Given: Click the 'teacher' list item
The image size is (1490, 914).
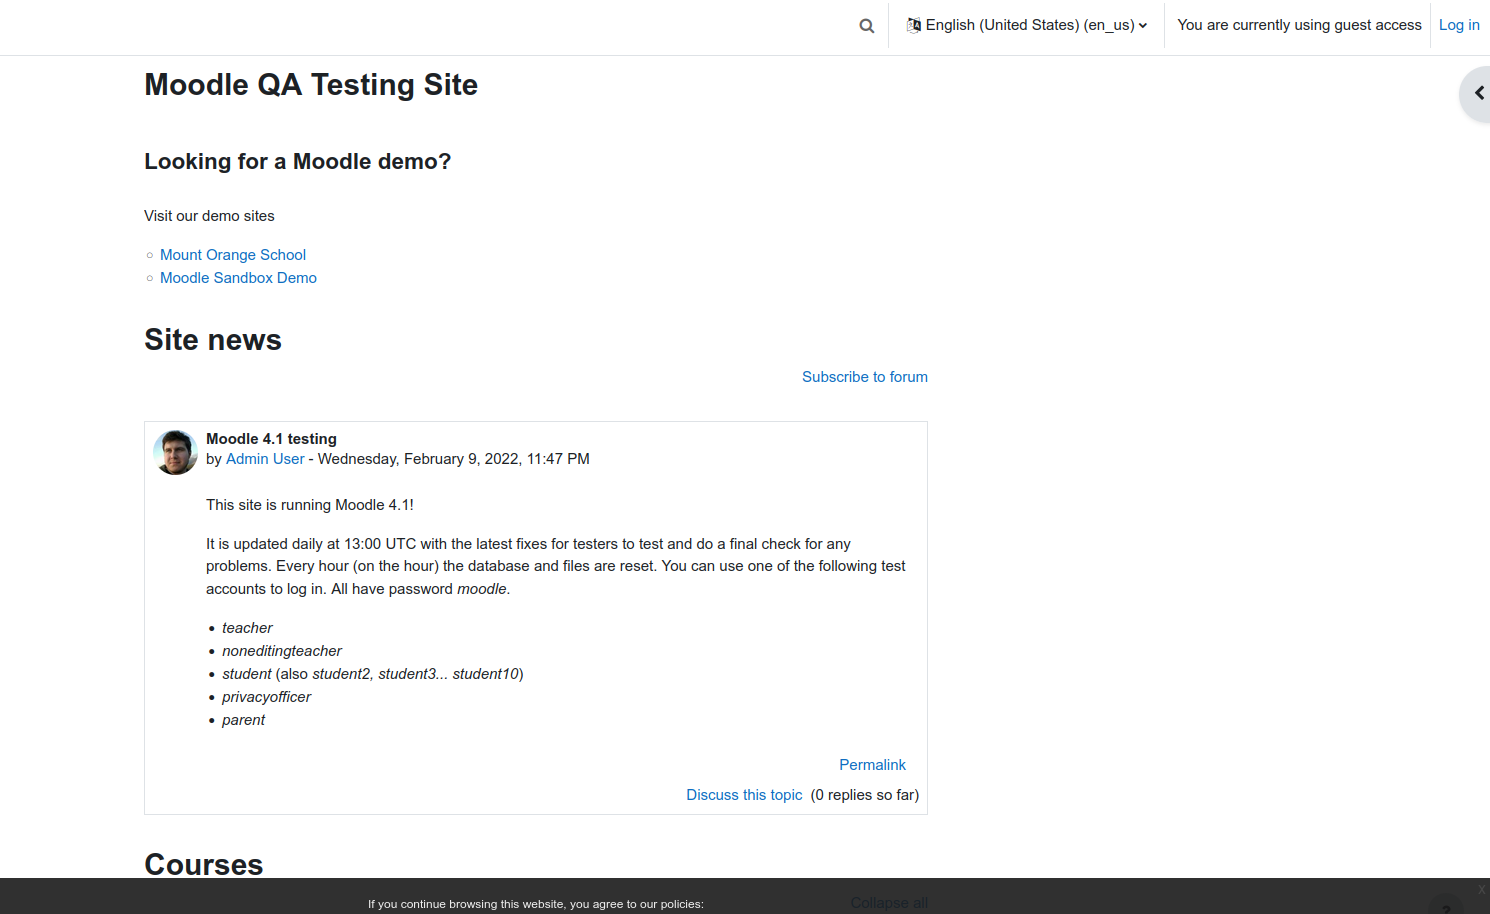Looking at the screenshot, I should click(247, 628).
